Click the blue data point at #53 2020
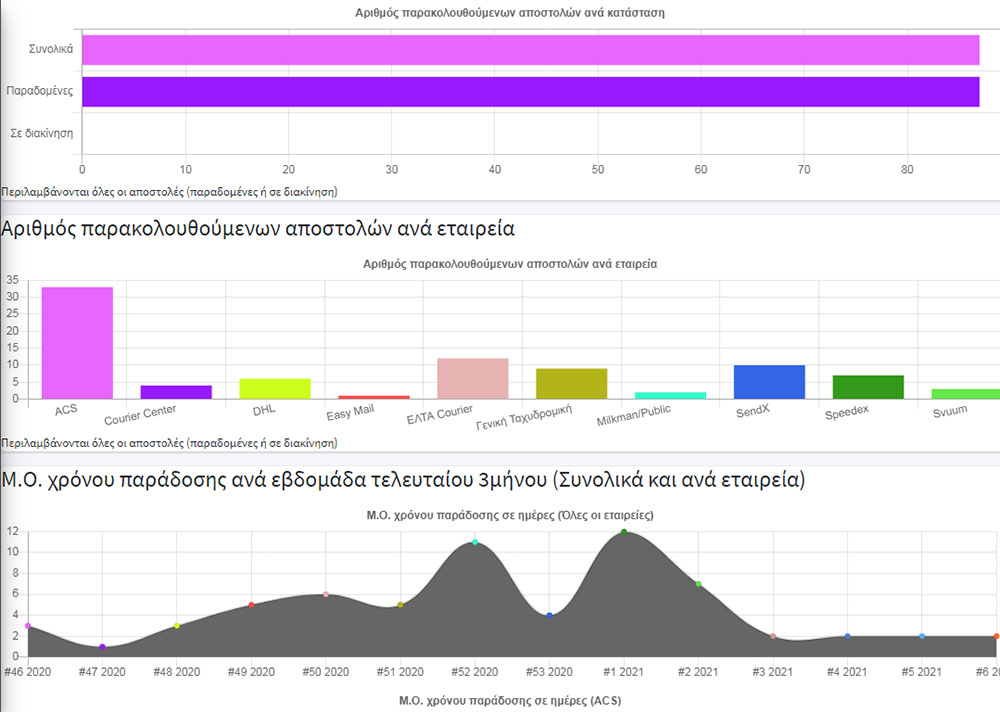Viewport: 1000px width, 712px height. tap(550, 616)
